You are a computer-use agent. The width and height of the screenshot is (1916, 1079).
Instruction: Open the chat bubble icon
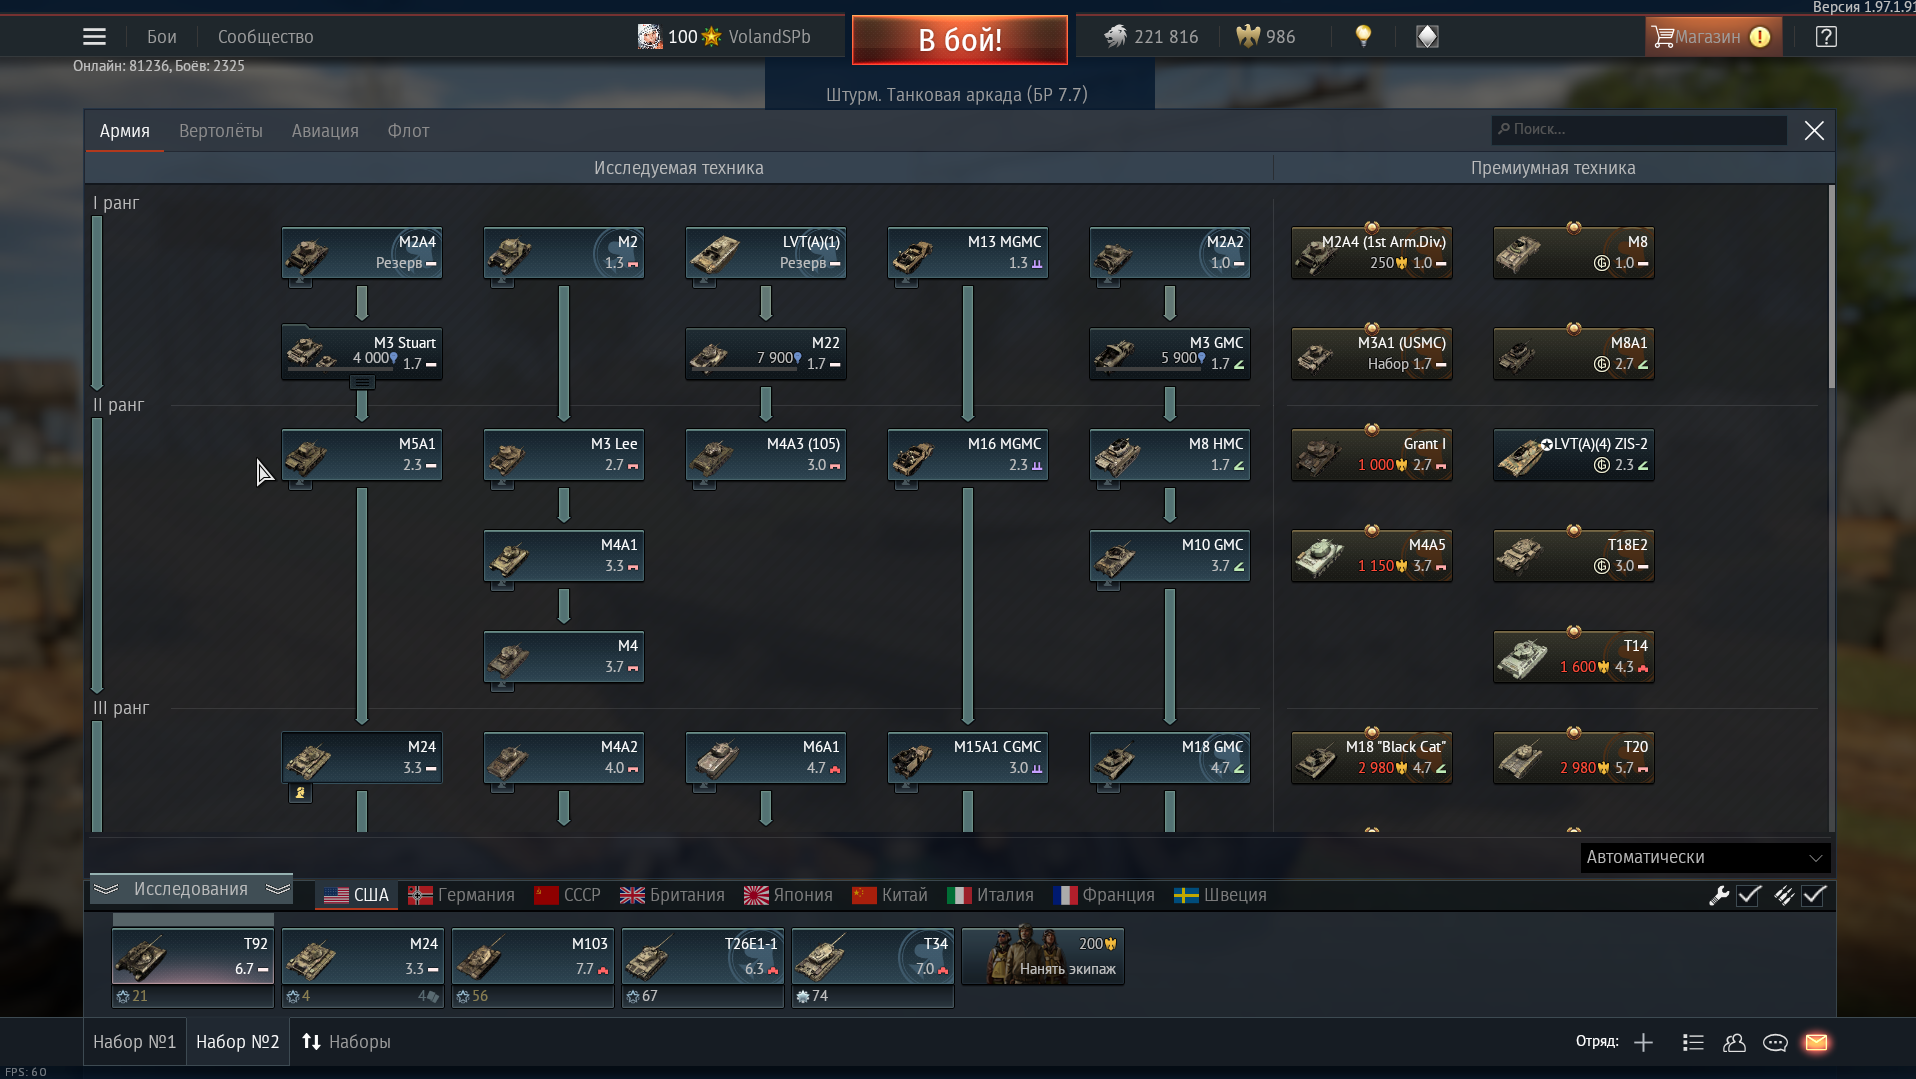point(1775,1043)
